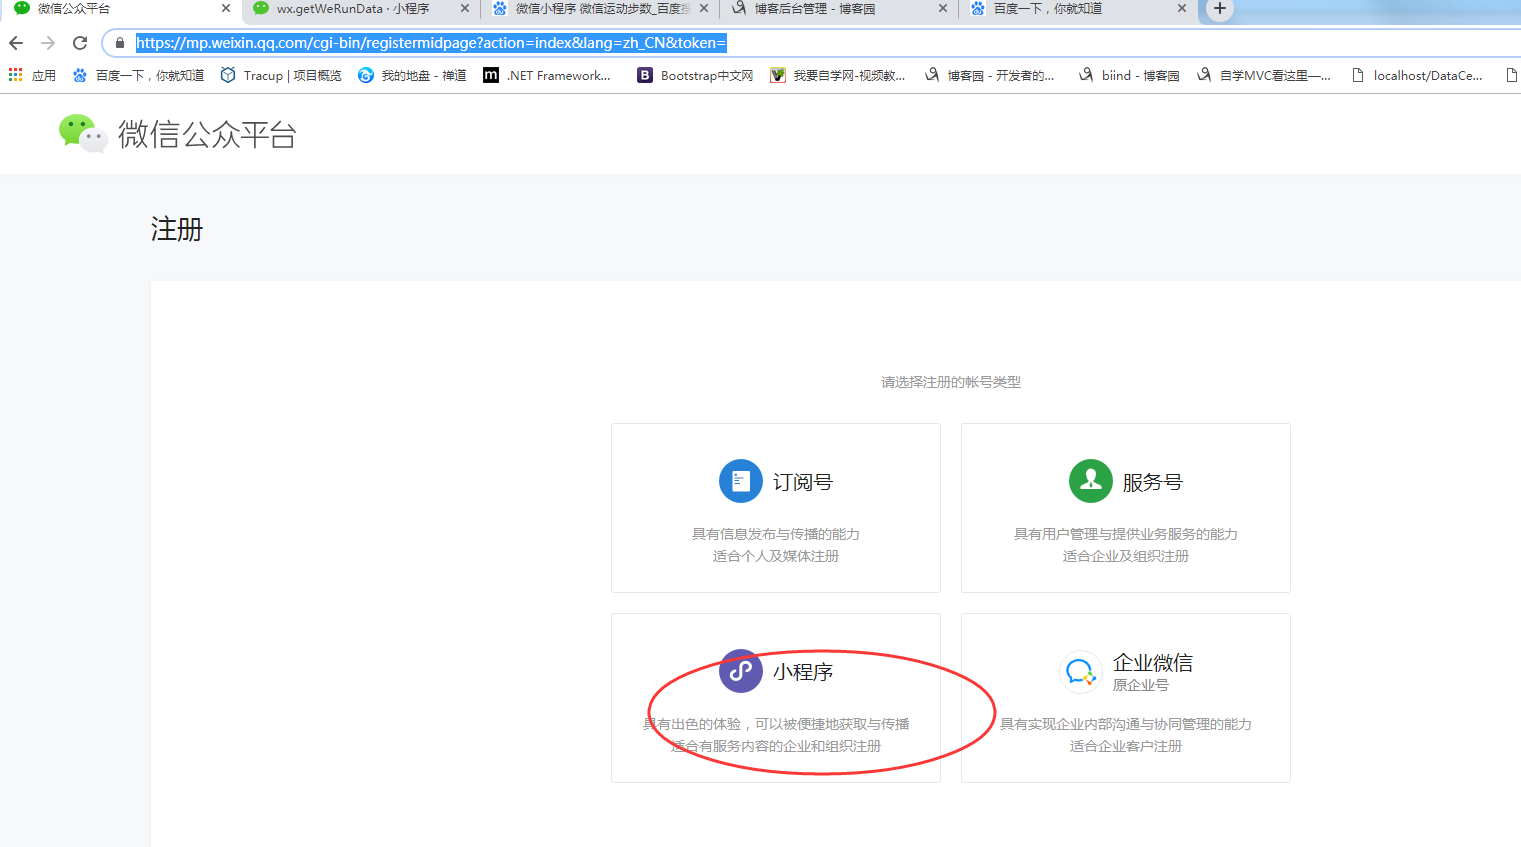Select the 服务号 account type title
1521x847 pixels.
pyautogui.click(x=1153, y=482)
